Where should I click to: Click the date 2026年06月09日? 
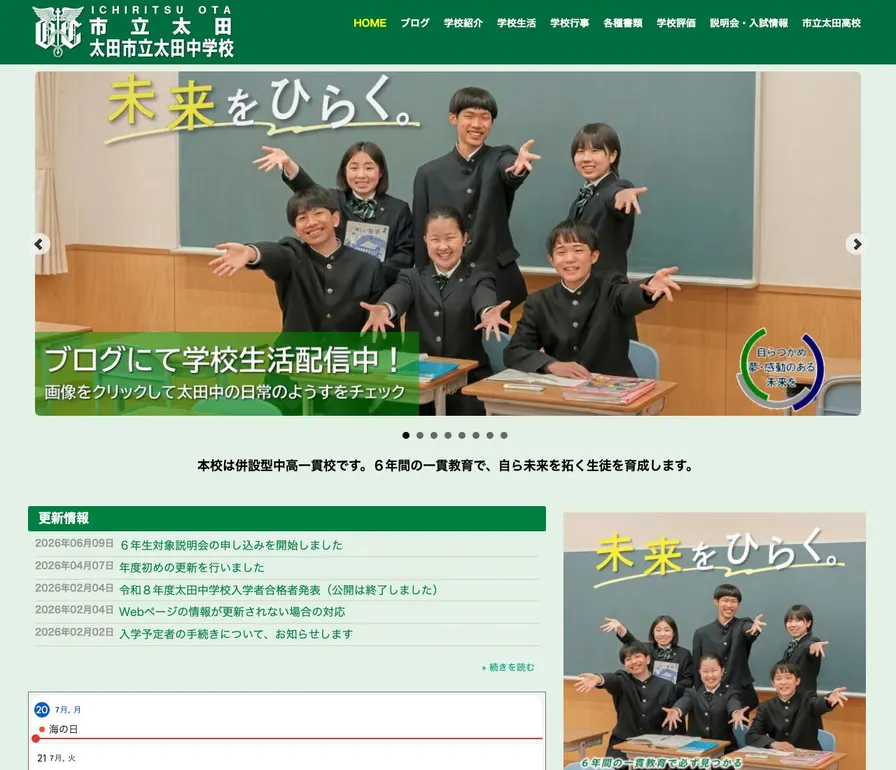[74, 543]
